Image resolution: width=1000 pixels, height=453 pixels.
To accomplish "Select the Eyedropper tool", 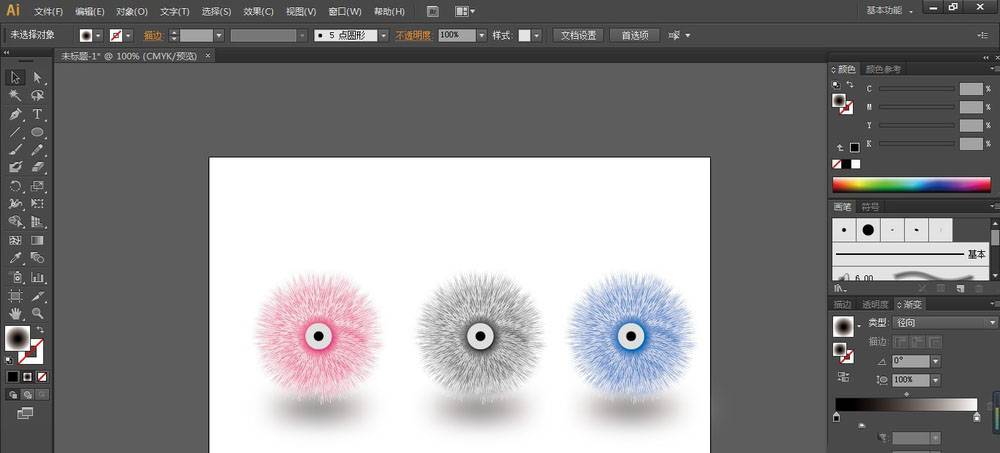I will coord(16,258).
